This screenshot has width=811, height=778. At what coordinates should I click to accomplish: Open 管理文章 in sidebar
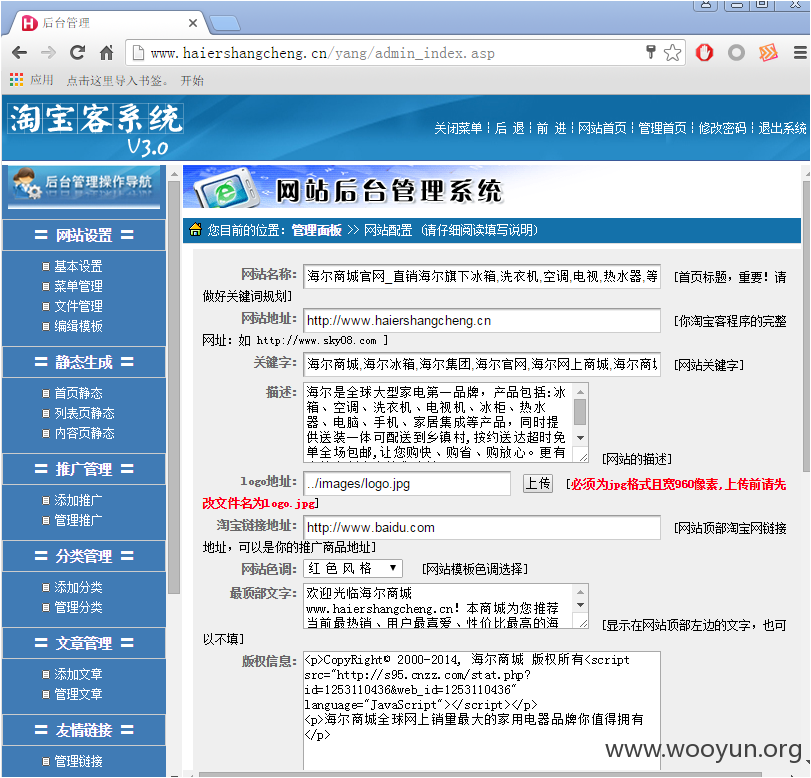click(x=78, y=694)
